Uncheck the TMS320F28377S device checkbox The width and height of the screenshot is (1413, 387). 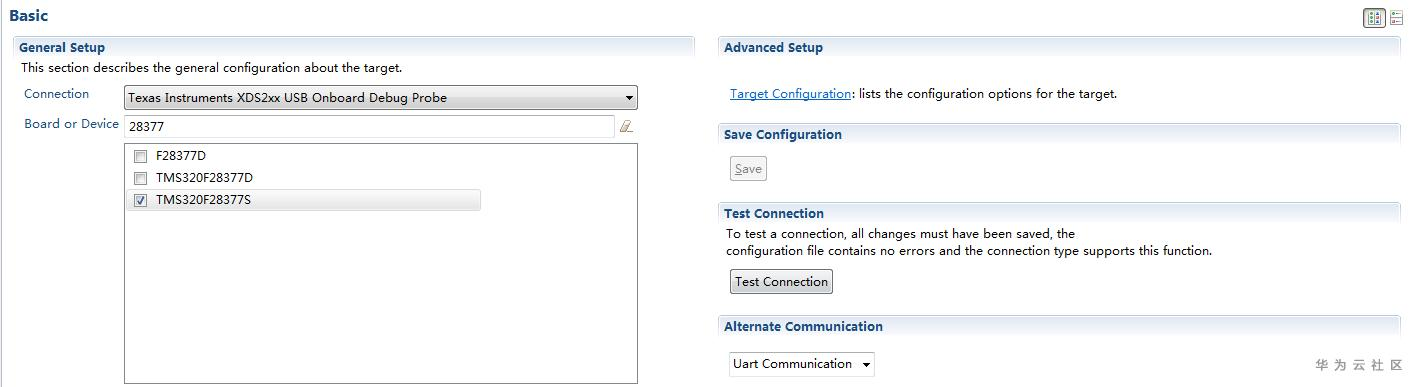click(141, 200)
